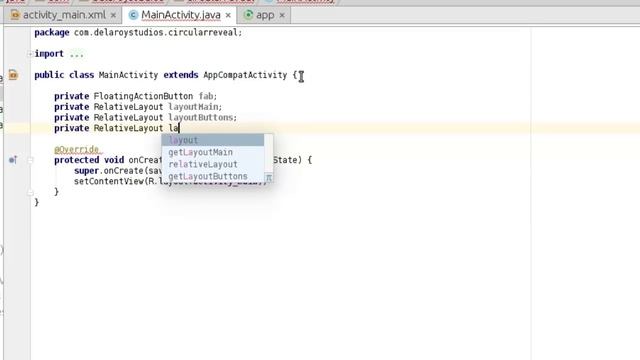Collapse the onCreate method fold marker
The height and width of the screenshot is (360, 640).
point(30,160)
